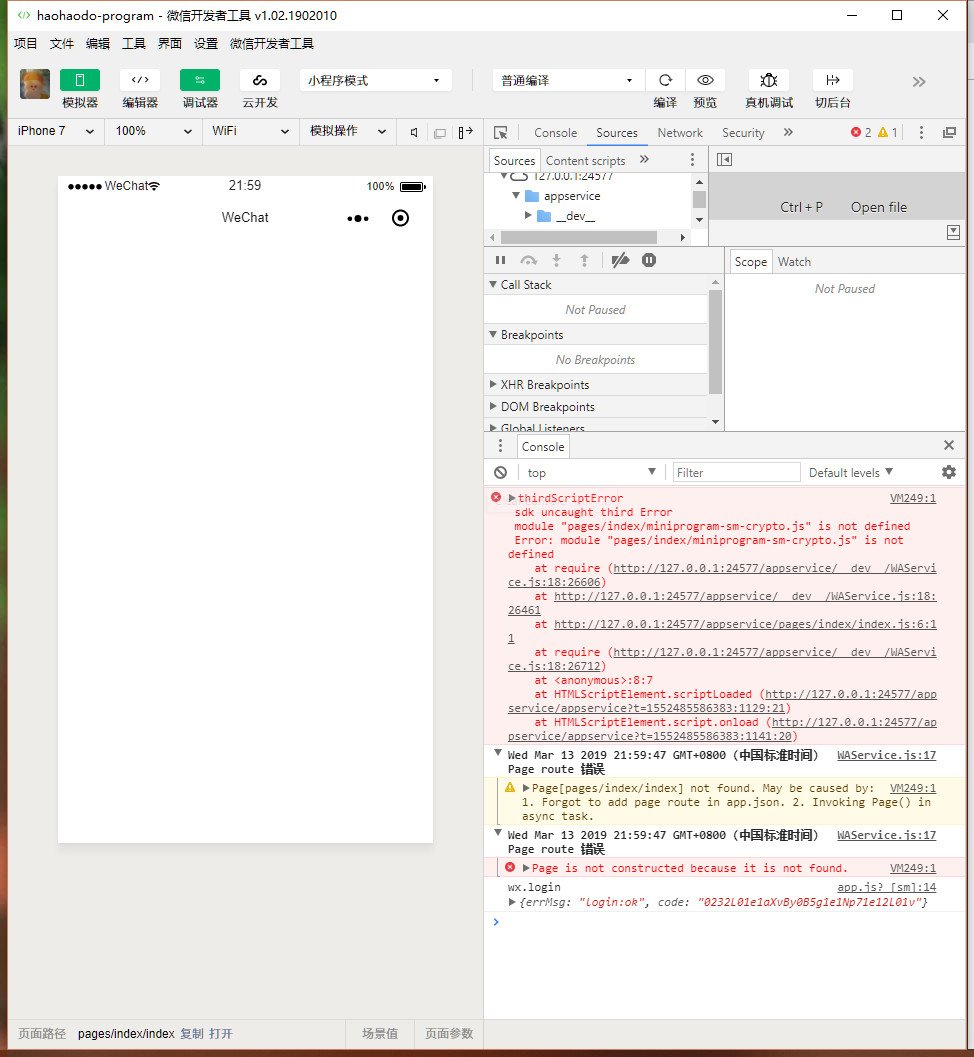Toggle the sources navigator sidebar icon
The image size is (974, 1057).
[x=725, y=160]
